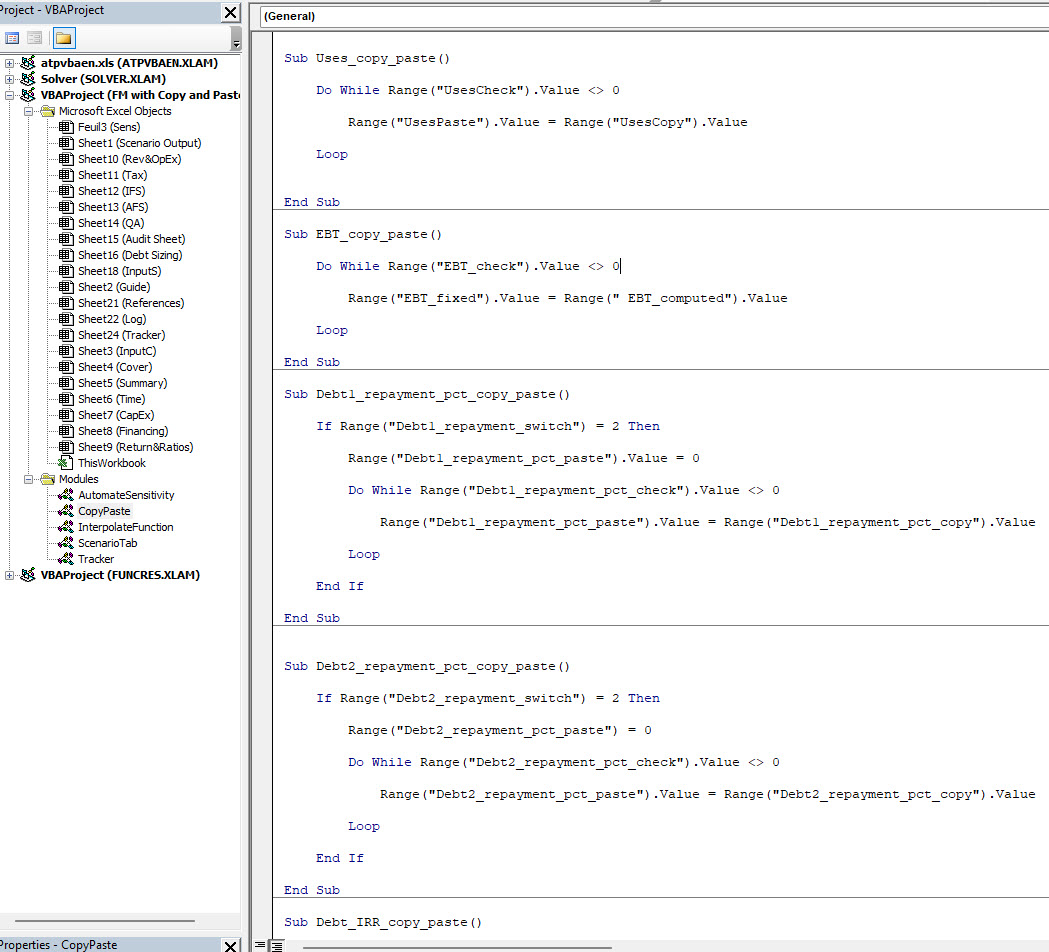Select the AutomateSensitivity module icon
The height and width of the screenshot is (952, 1049).
pos(66,495)
